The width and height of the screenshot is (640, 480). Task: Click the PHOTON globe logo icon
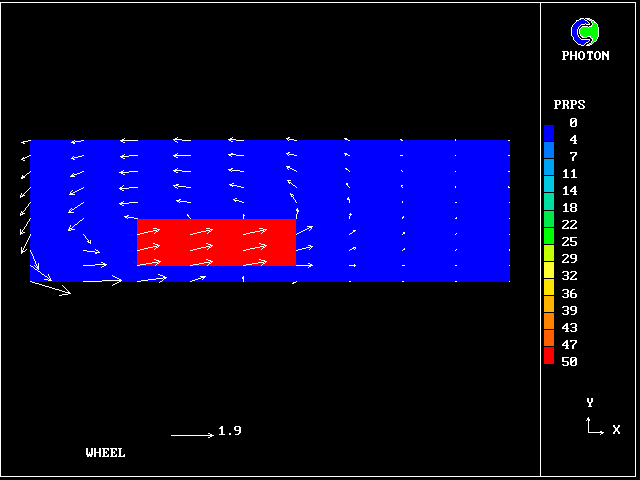585,32
